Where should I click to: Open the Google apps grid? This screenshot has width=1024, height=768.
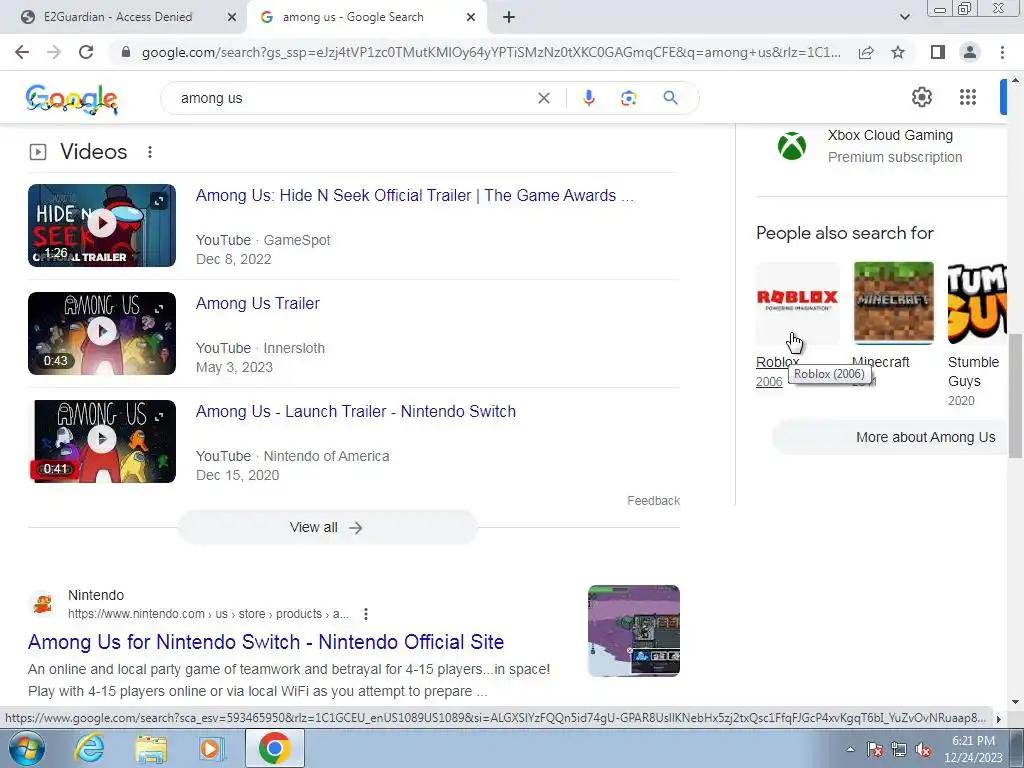tap(968, 97)
